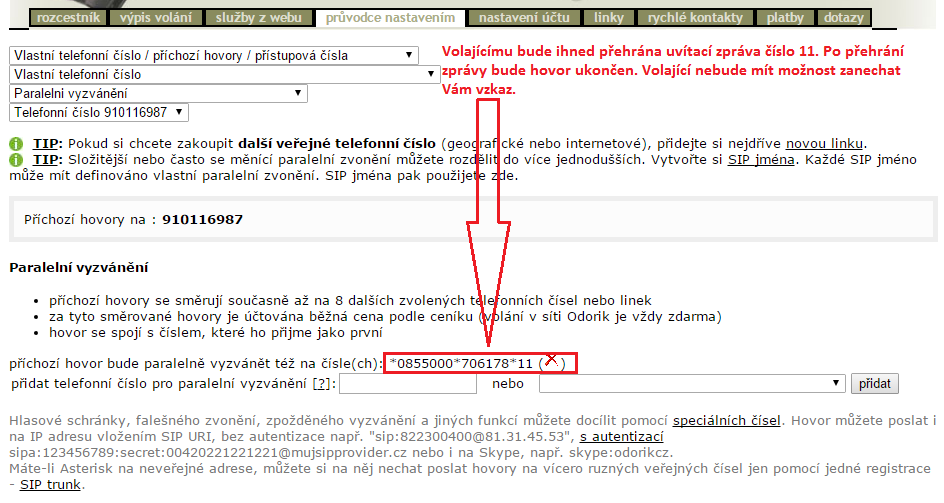The height and width of the screenshot is (503, 944).
Task: Click the 'přidat' button
Action: coord(874,383)
